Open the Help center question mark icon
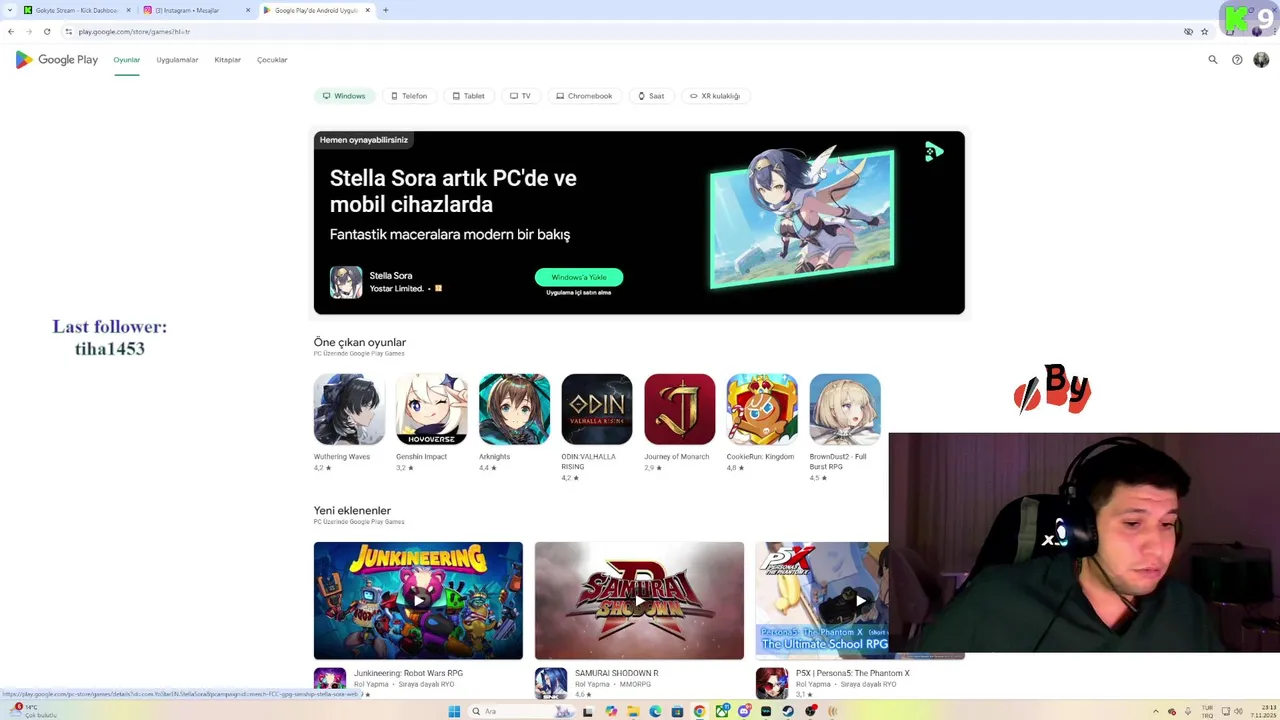The image size is (1280, 720). pos(1237,60)
